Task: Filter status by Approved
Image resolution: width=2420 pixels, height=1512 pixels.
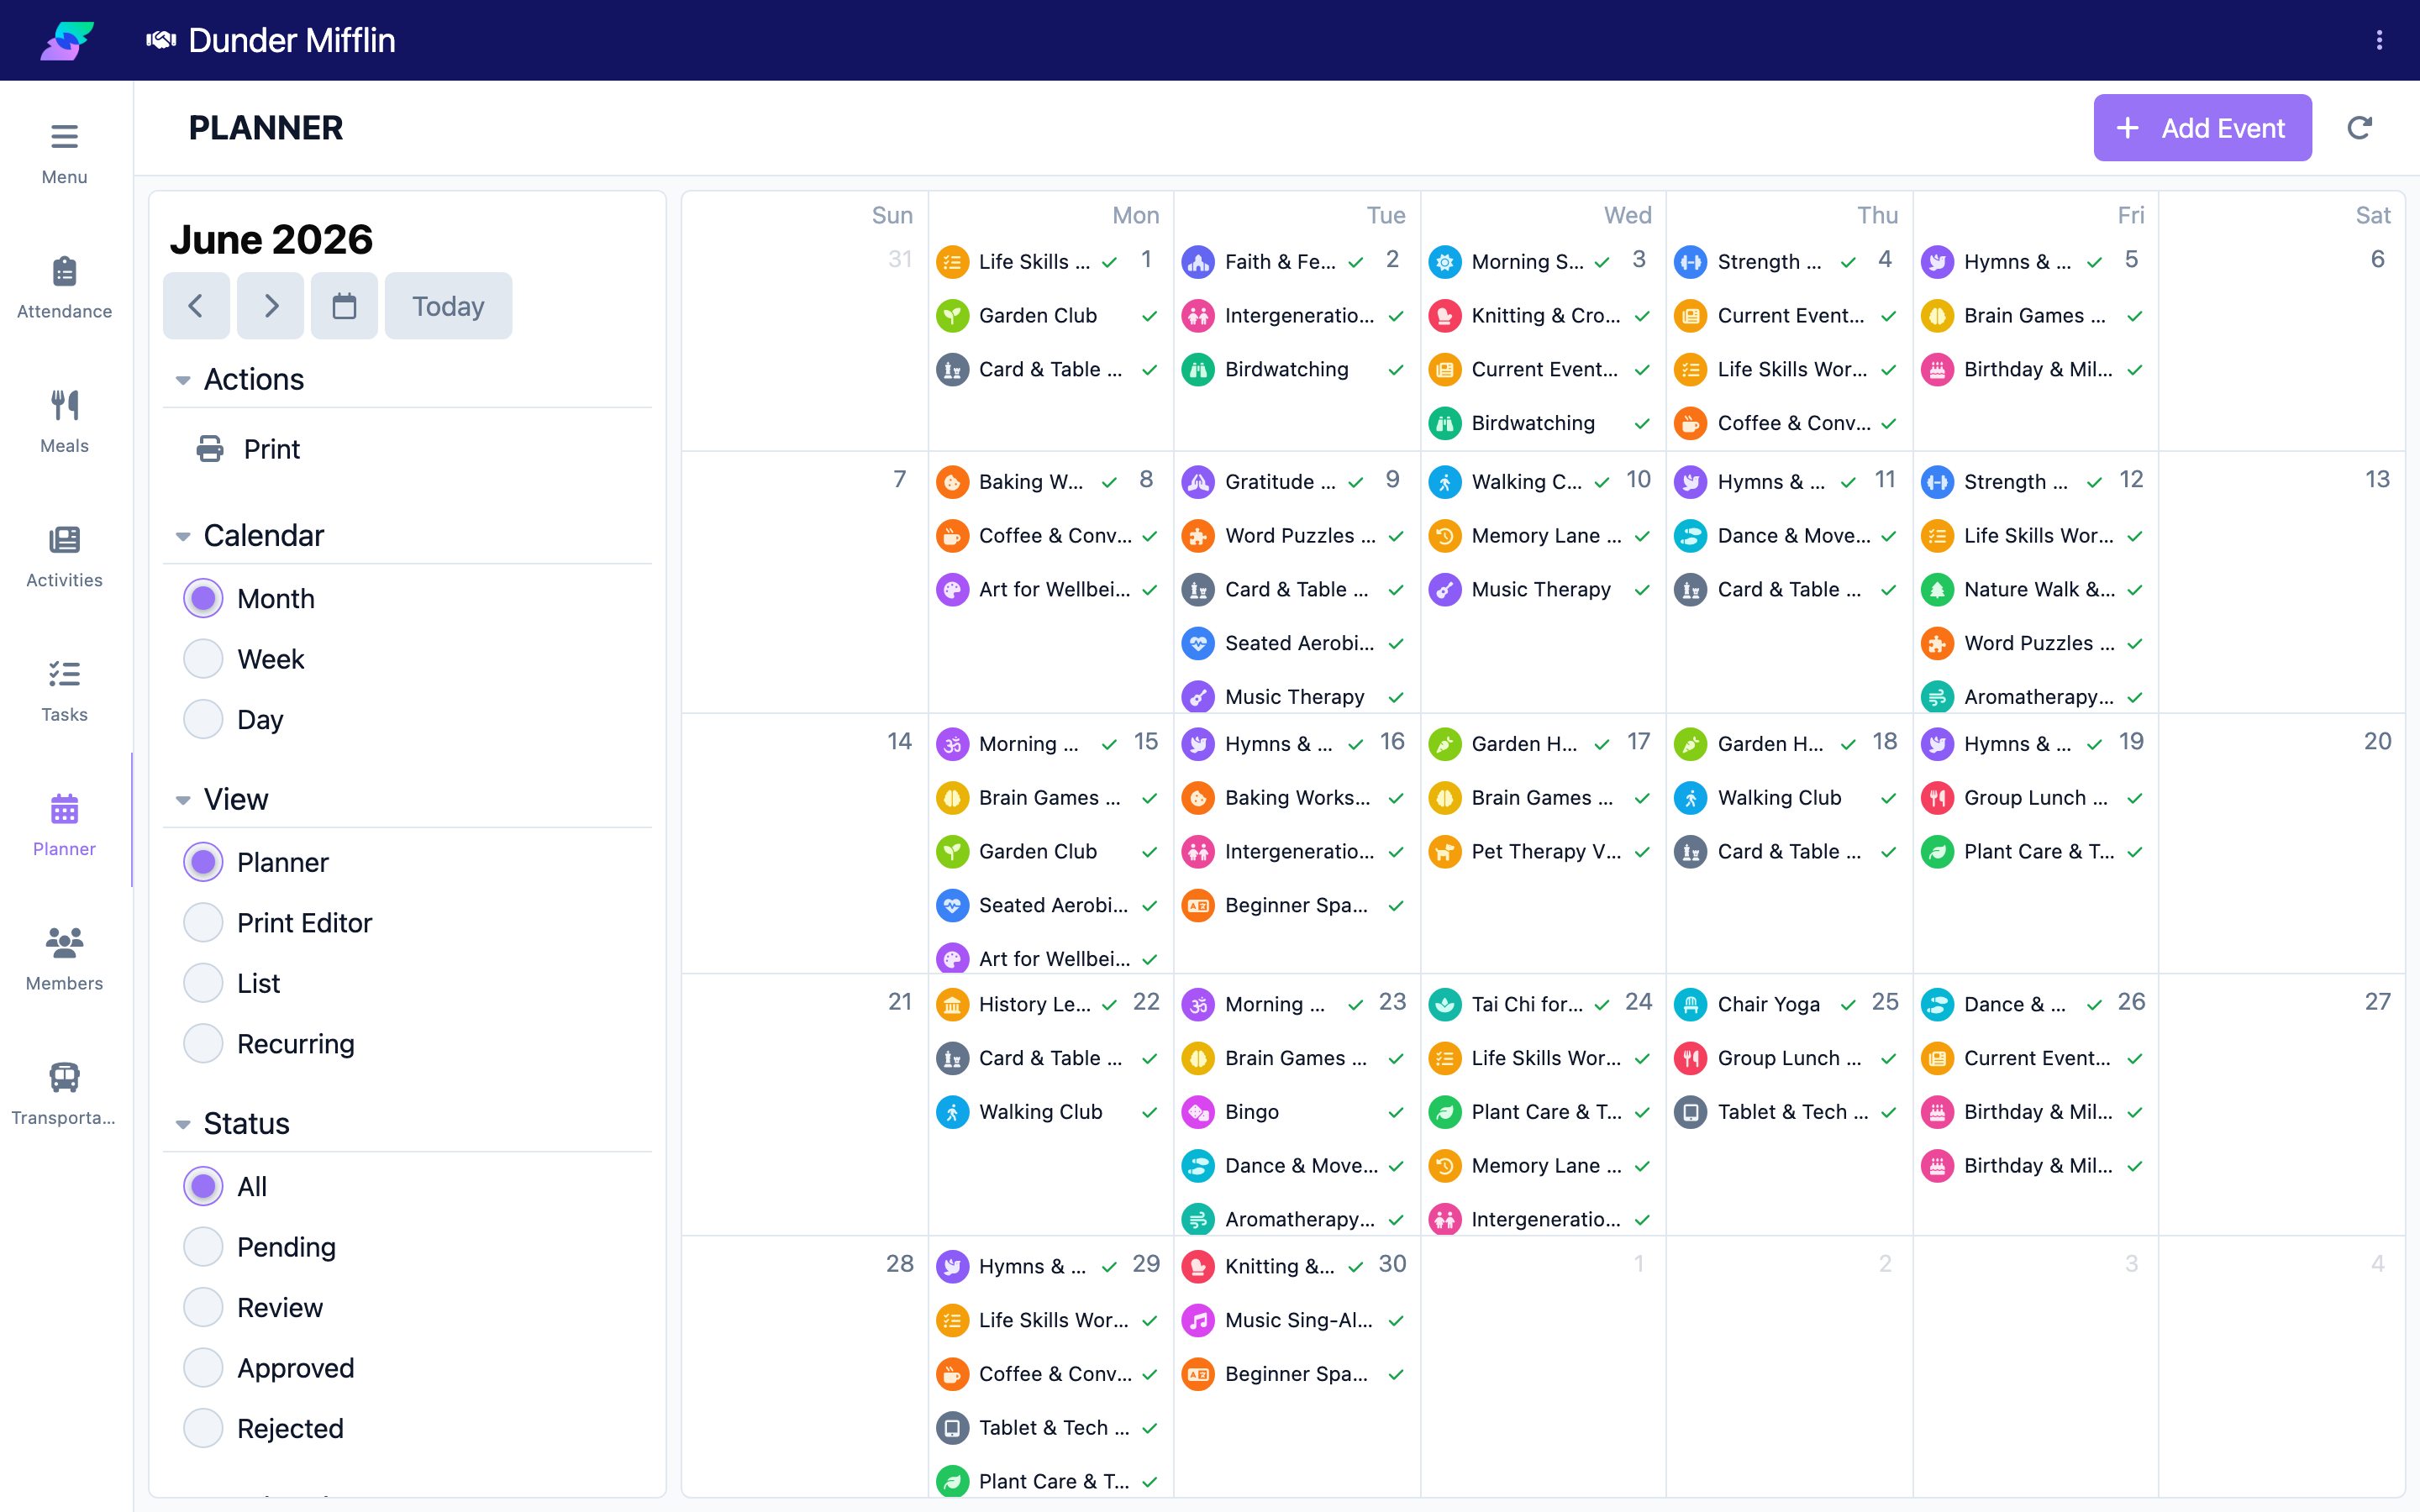Action: click(203, 1368)
